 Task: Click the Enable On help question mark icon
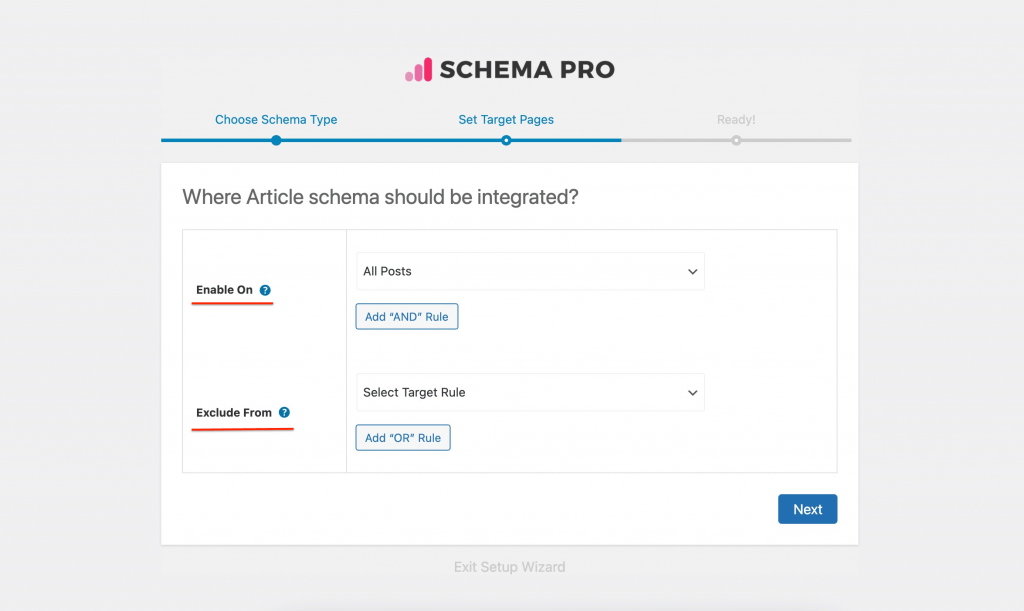click(263, 290)
